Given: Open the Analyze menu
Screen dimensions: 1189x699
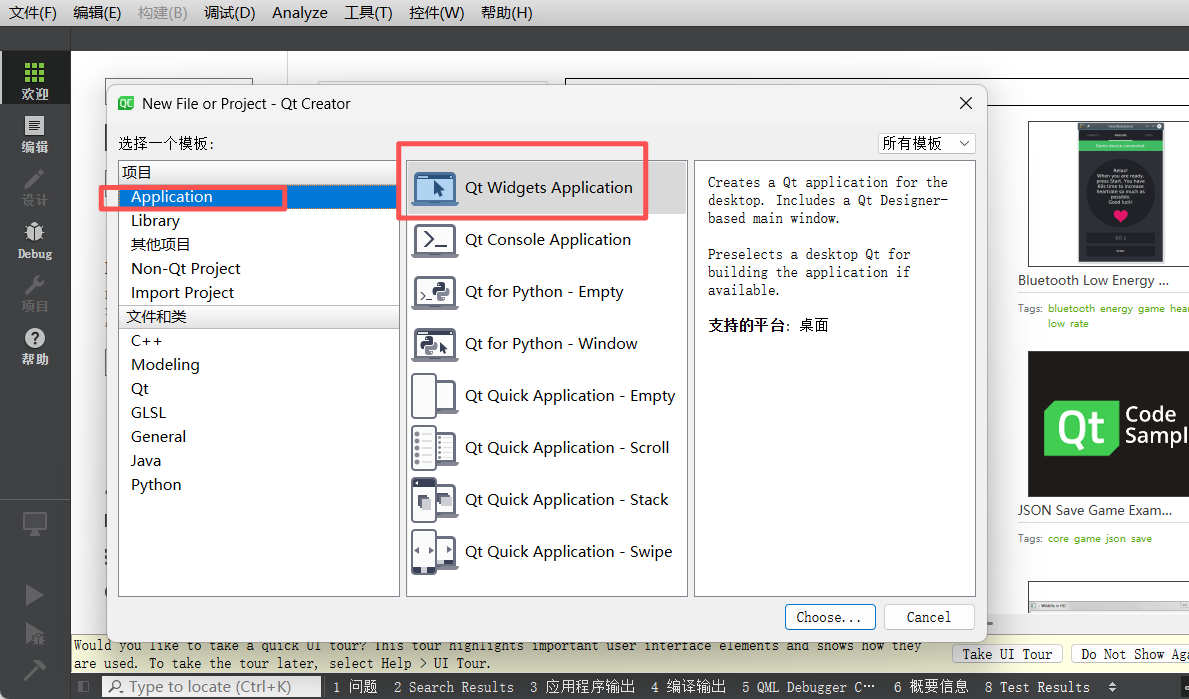Looking at the screenshot, I should 300,13.
